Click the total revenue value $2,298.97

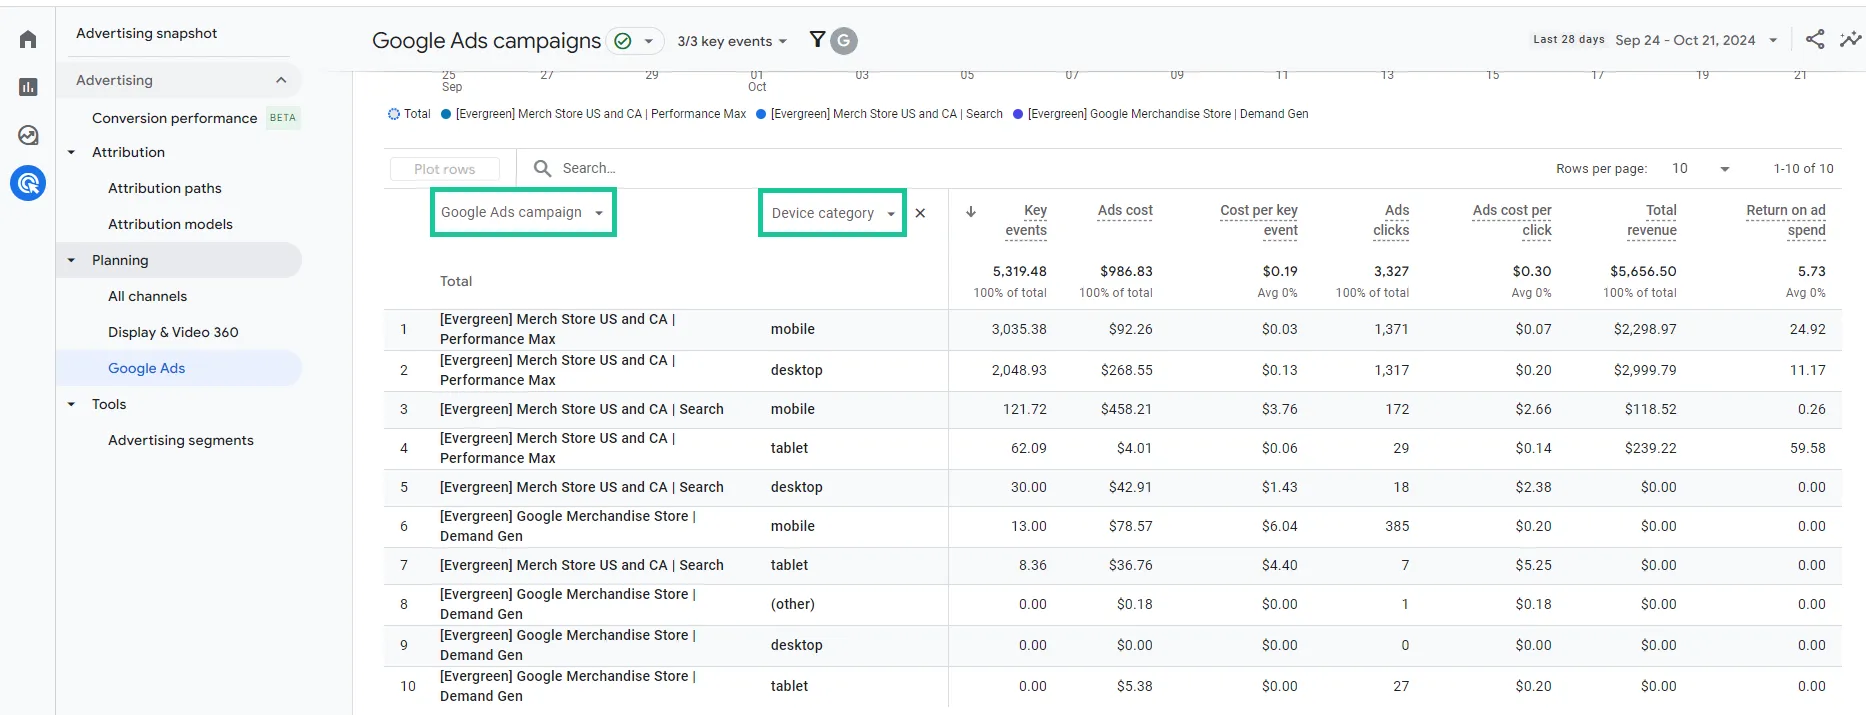pyautogui.click(x=1645, y=329)
